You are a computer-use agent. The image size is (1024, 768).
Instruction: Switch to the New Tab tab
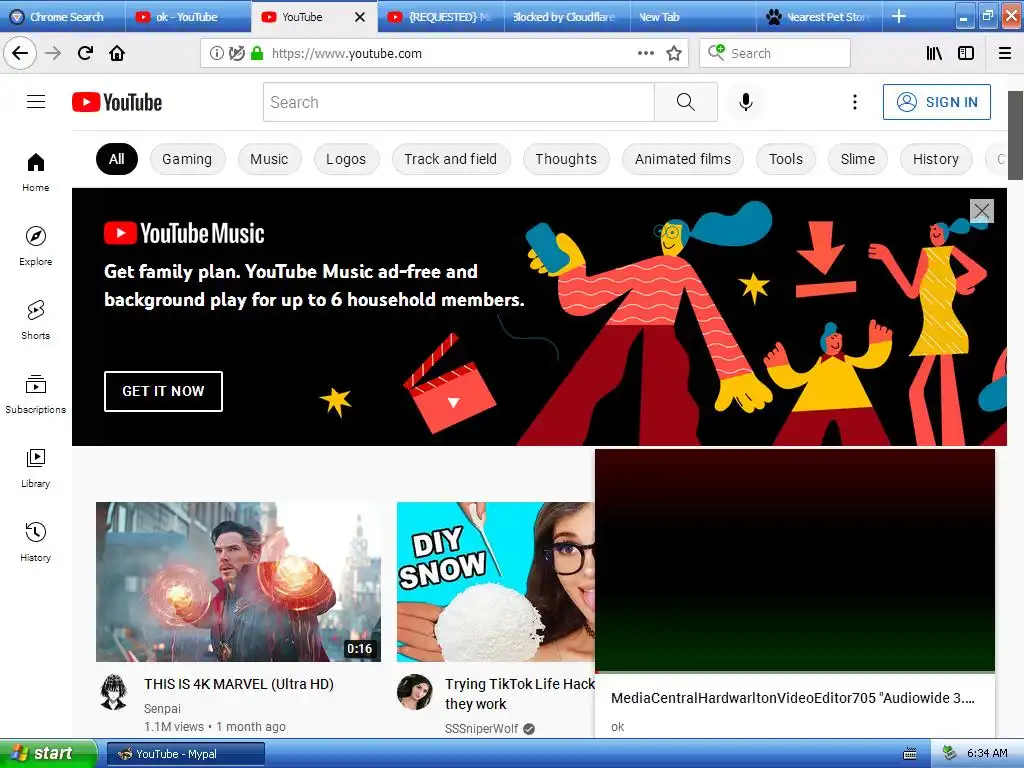coord(693,16)
